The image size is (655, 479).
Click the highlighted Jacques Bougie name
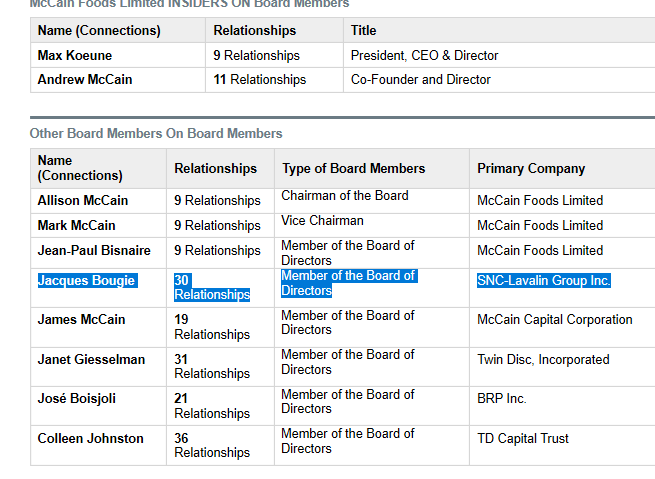click(86, 280)
